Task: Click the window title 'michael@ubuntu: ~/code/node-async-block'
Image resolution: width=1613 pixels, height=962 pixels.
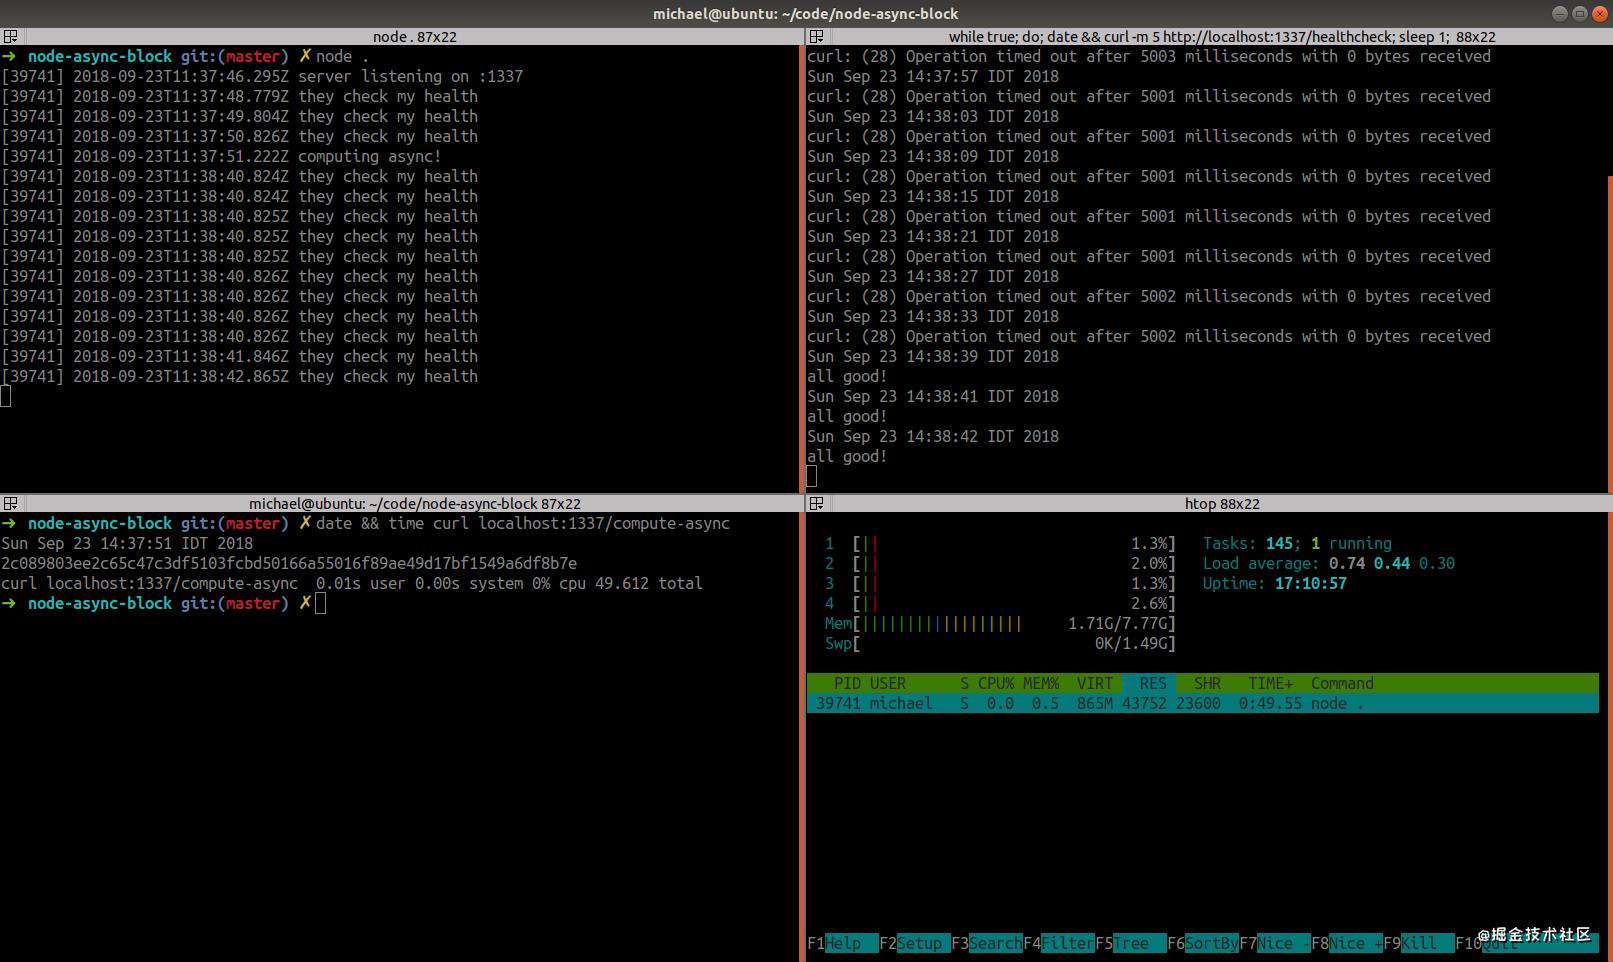Action: (x=806, y=13)
